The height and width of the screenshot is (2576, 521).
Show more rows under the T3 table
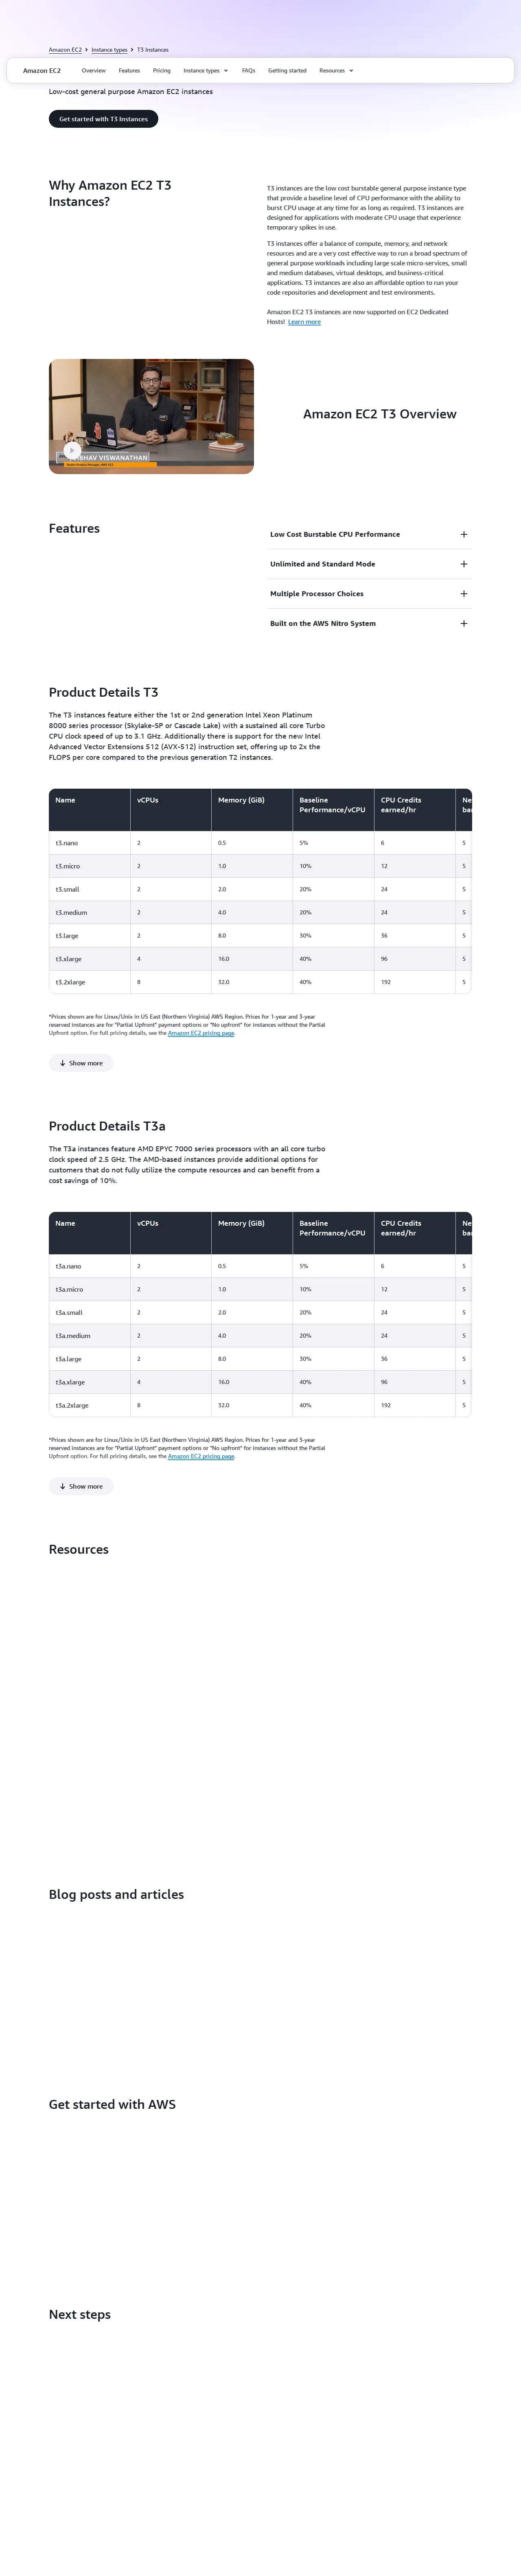coord(81,1063)
